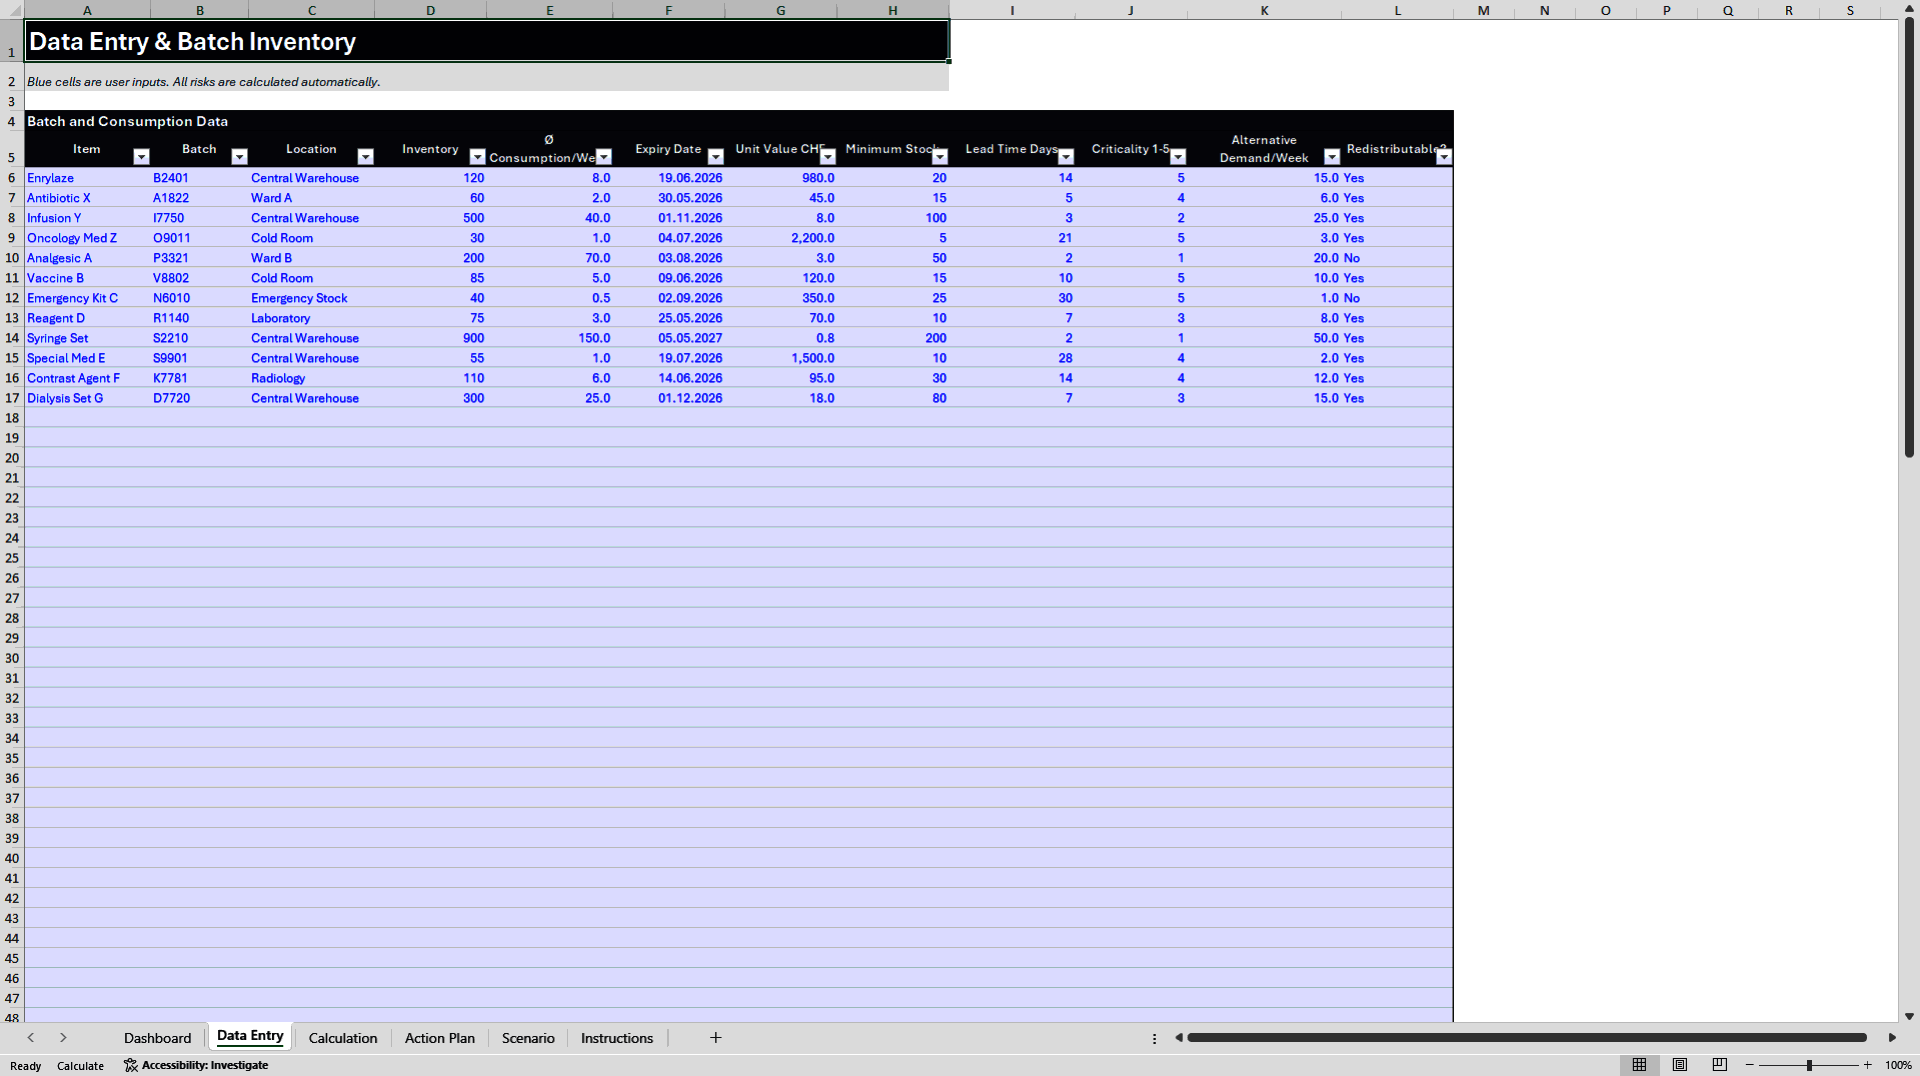The width and height of the screenshot is (1920, 1076).
Task: Switch to Normal view icon
Action: tap(1639, 1065)
